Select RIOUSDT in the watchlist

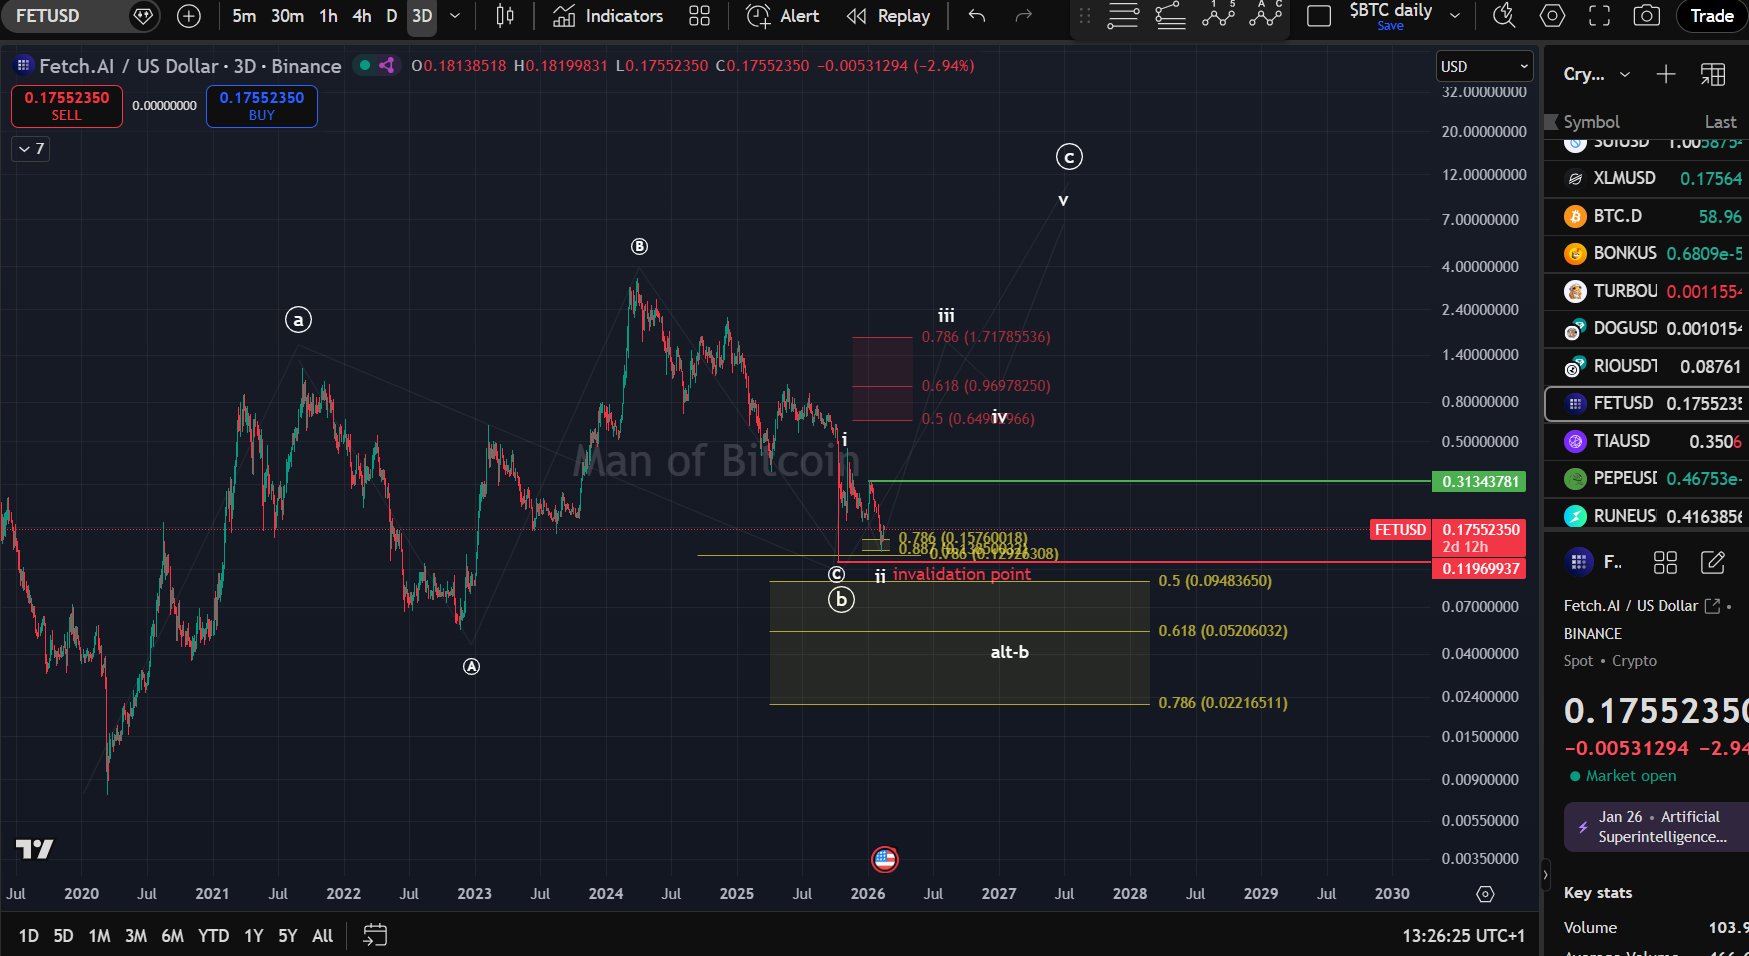pos(1647,366)
